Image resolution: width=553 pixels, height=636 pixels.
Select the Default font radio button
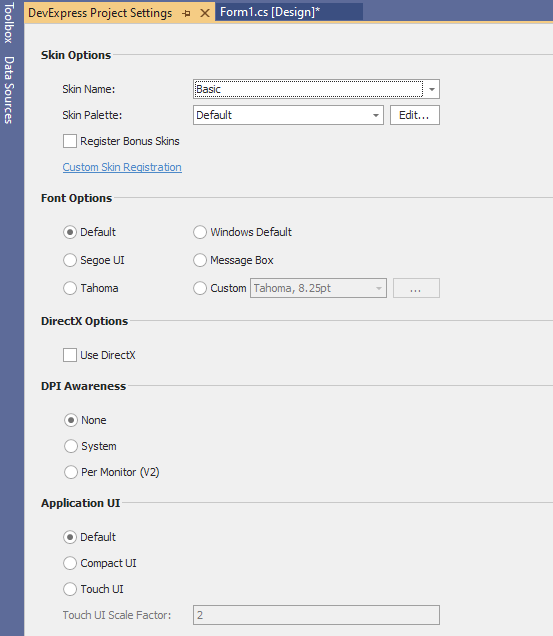[x=70, y=232]
